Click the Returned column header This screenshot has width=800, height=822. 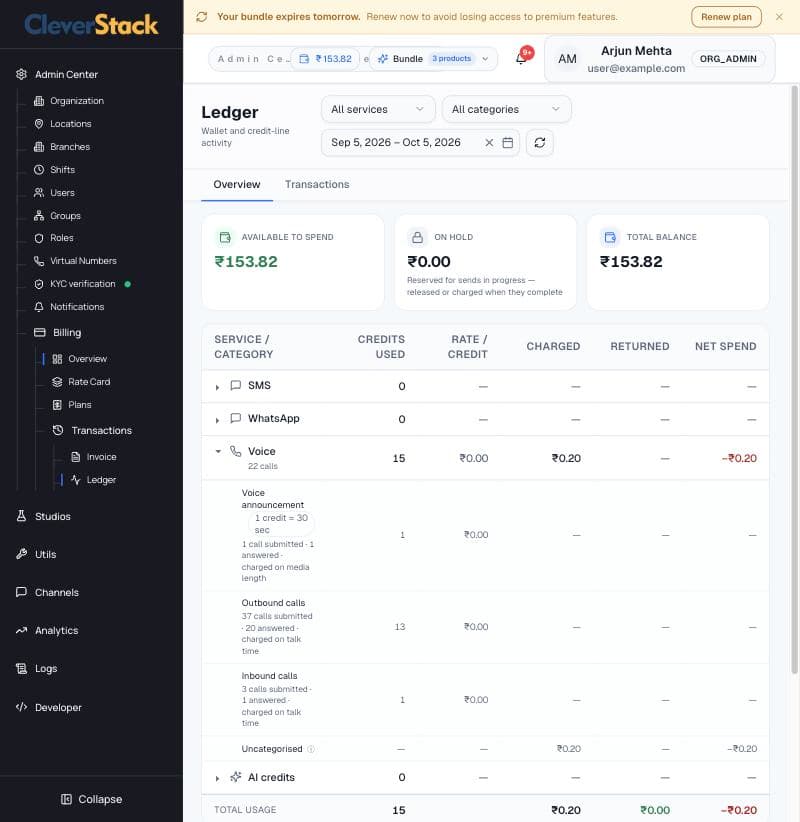coord(640,347)
